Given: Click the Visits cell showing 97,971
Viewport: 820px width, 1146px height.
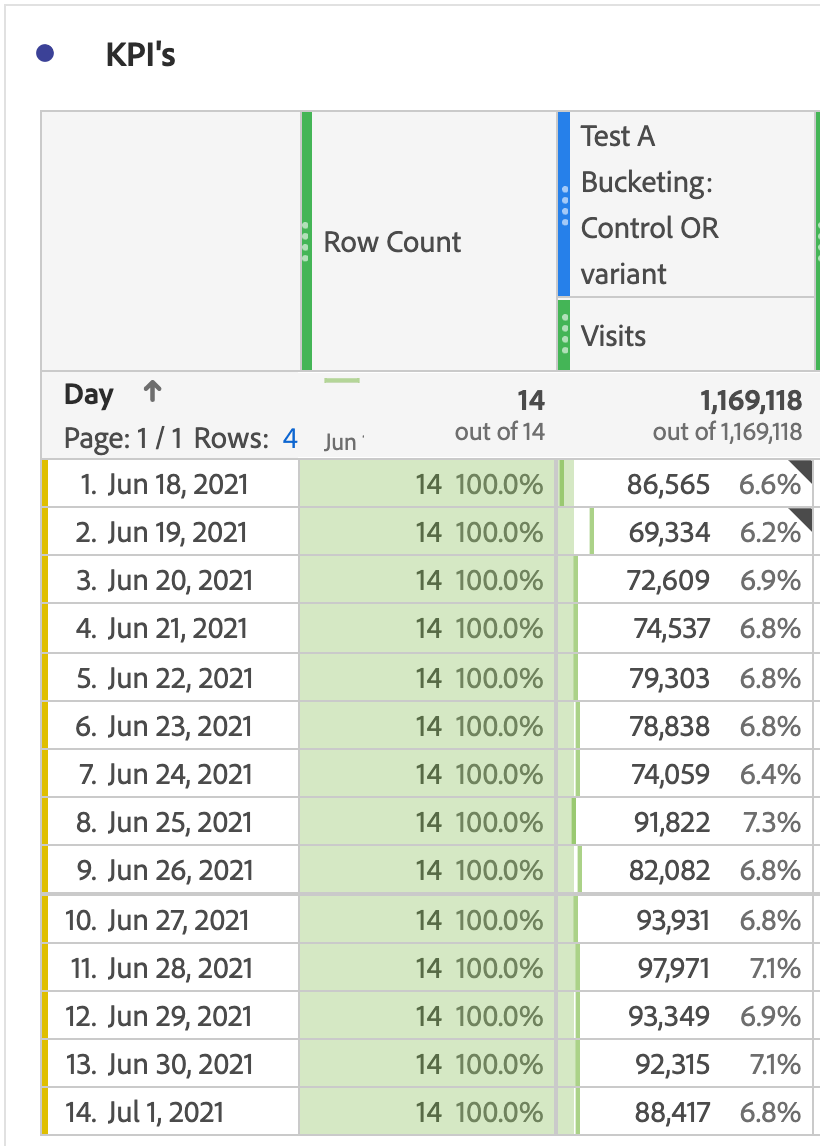Looking at the screenshot, I should (x=686, y=968).
